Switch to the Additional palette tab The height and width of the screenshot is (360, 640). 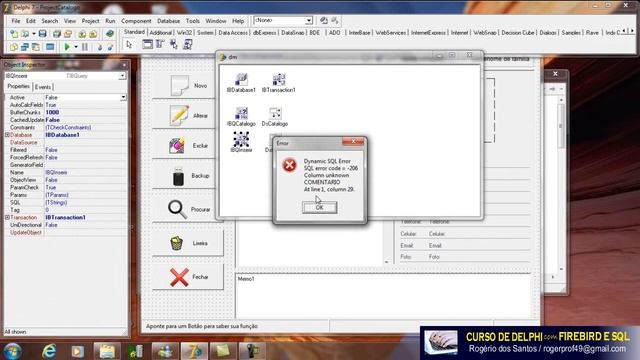tap(160, 33)
